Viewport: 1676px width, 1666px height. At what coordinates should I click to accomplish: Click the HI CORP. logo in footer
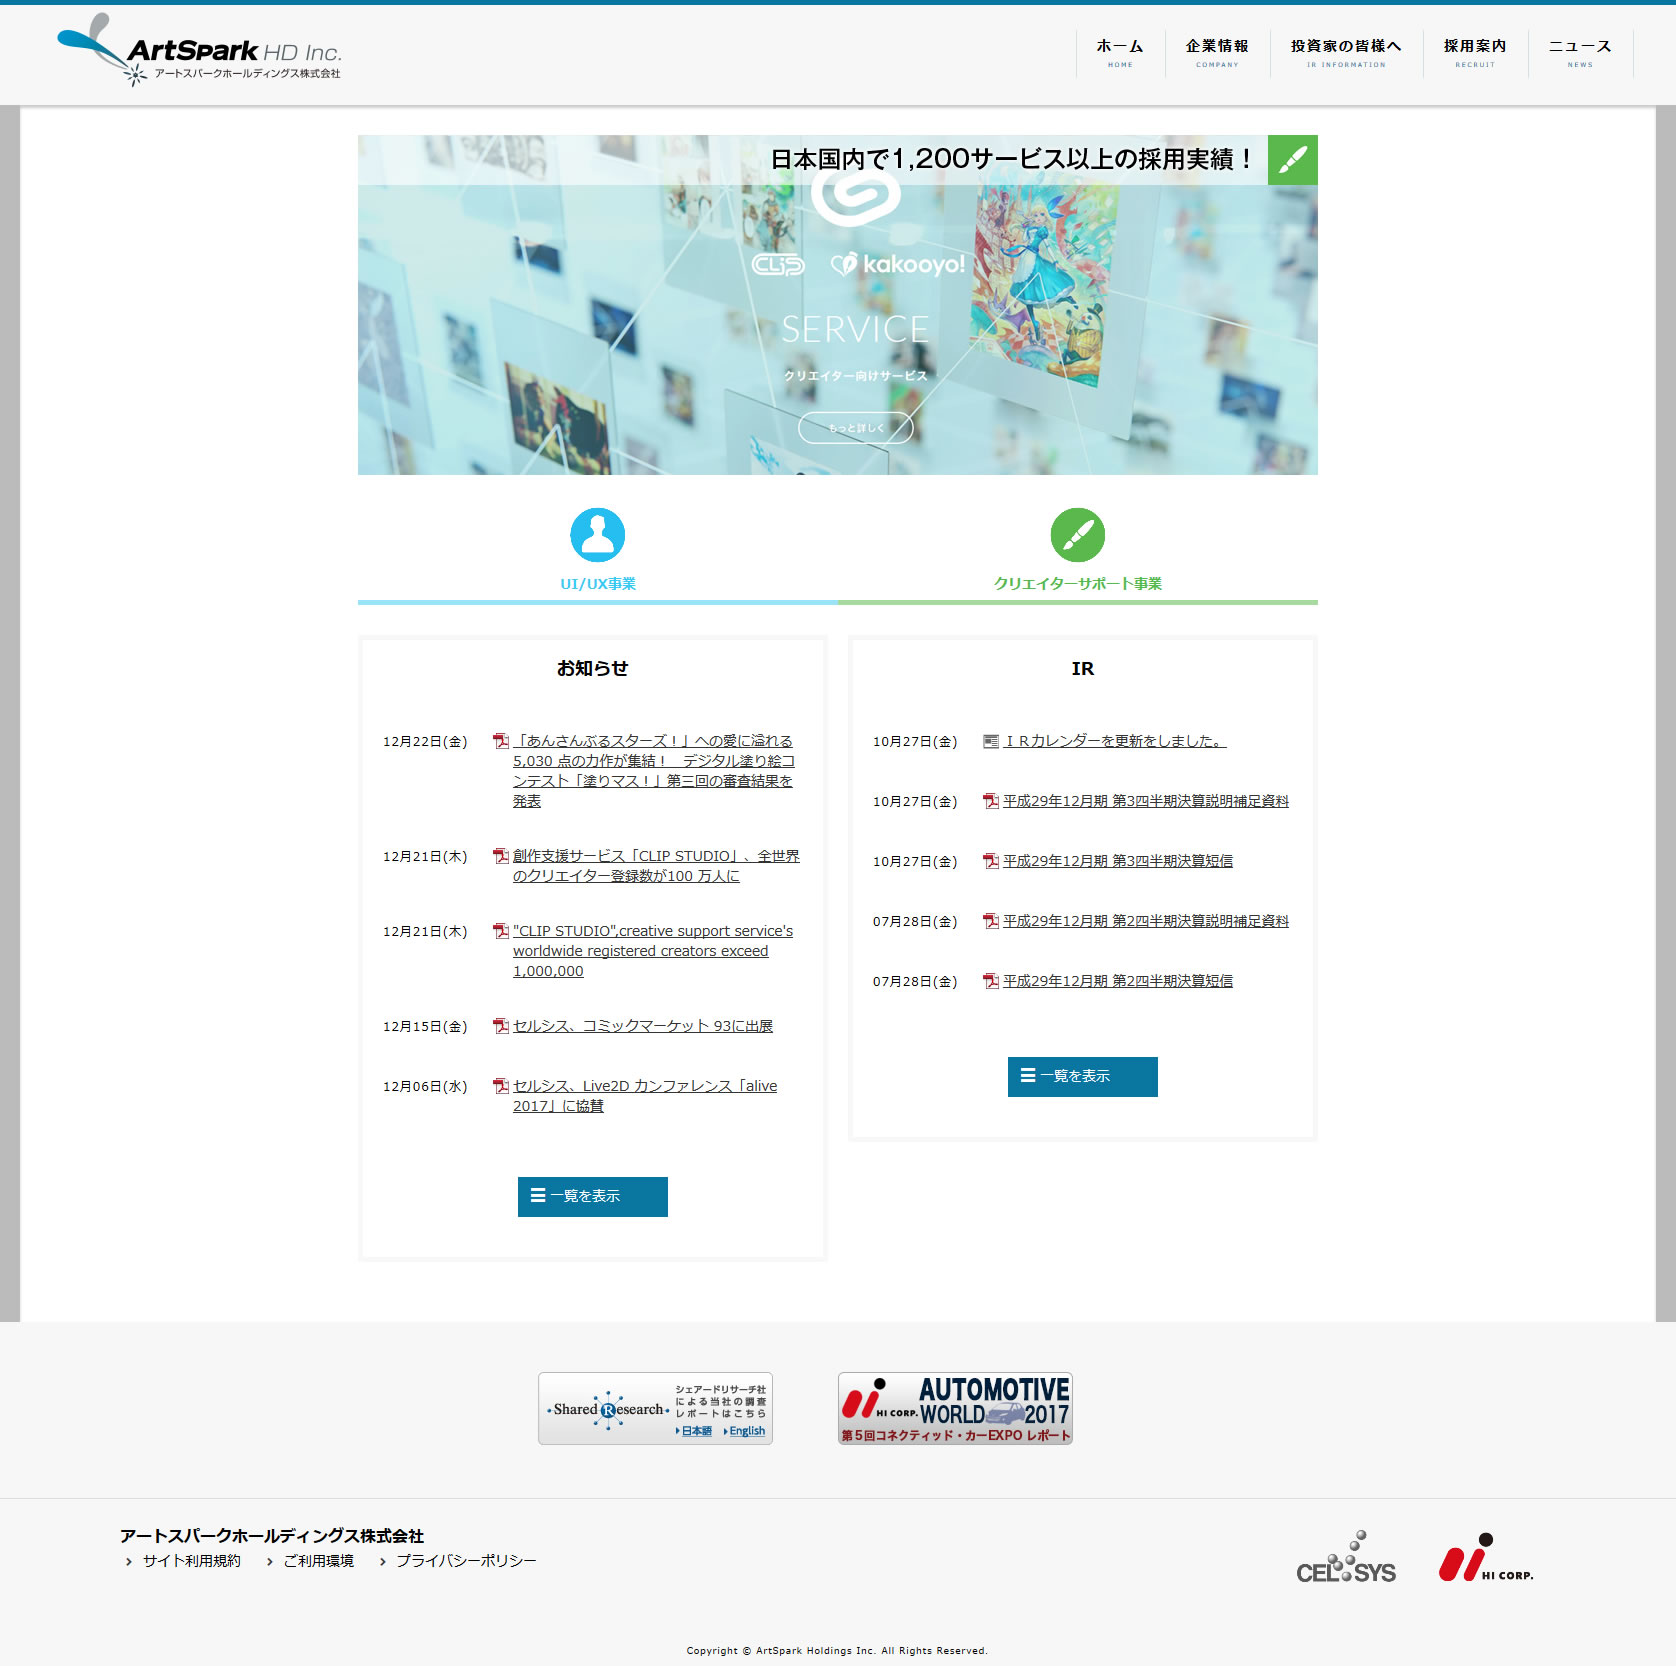pyautogui.click(x=1486, y=1558)
